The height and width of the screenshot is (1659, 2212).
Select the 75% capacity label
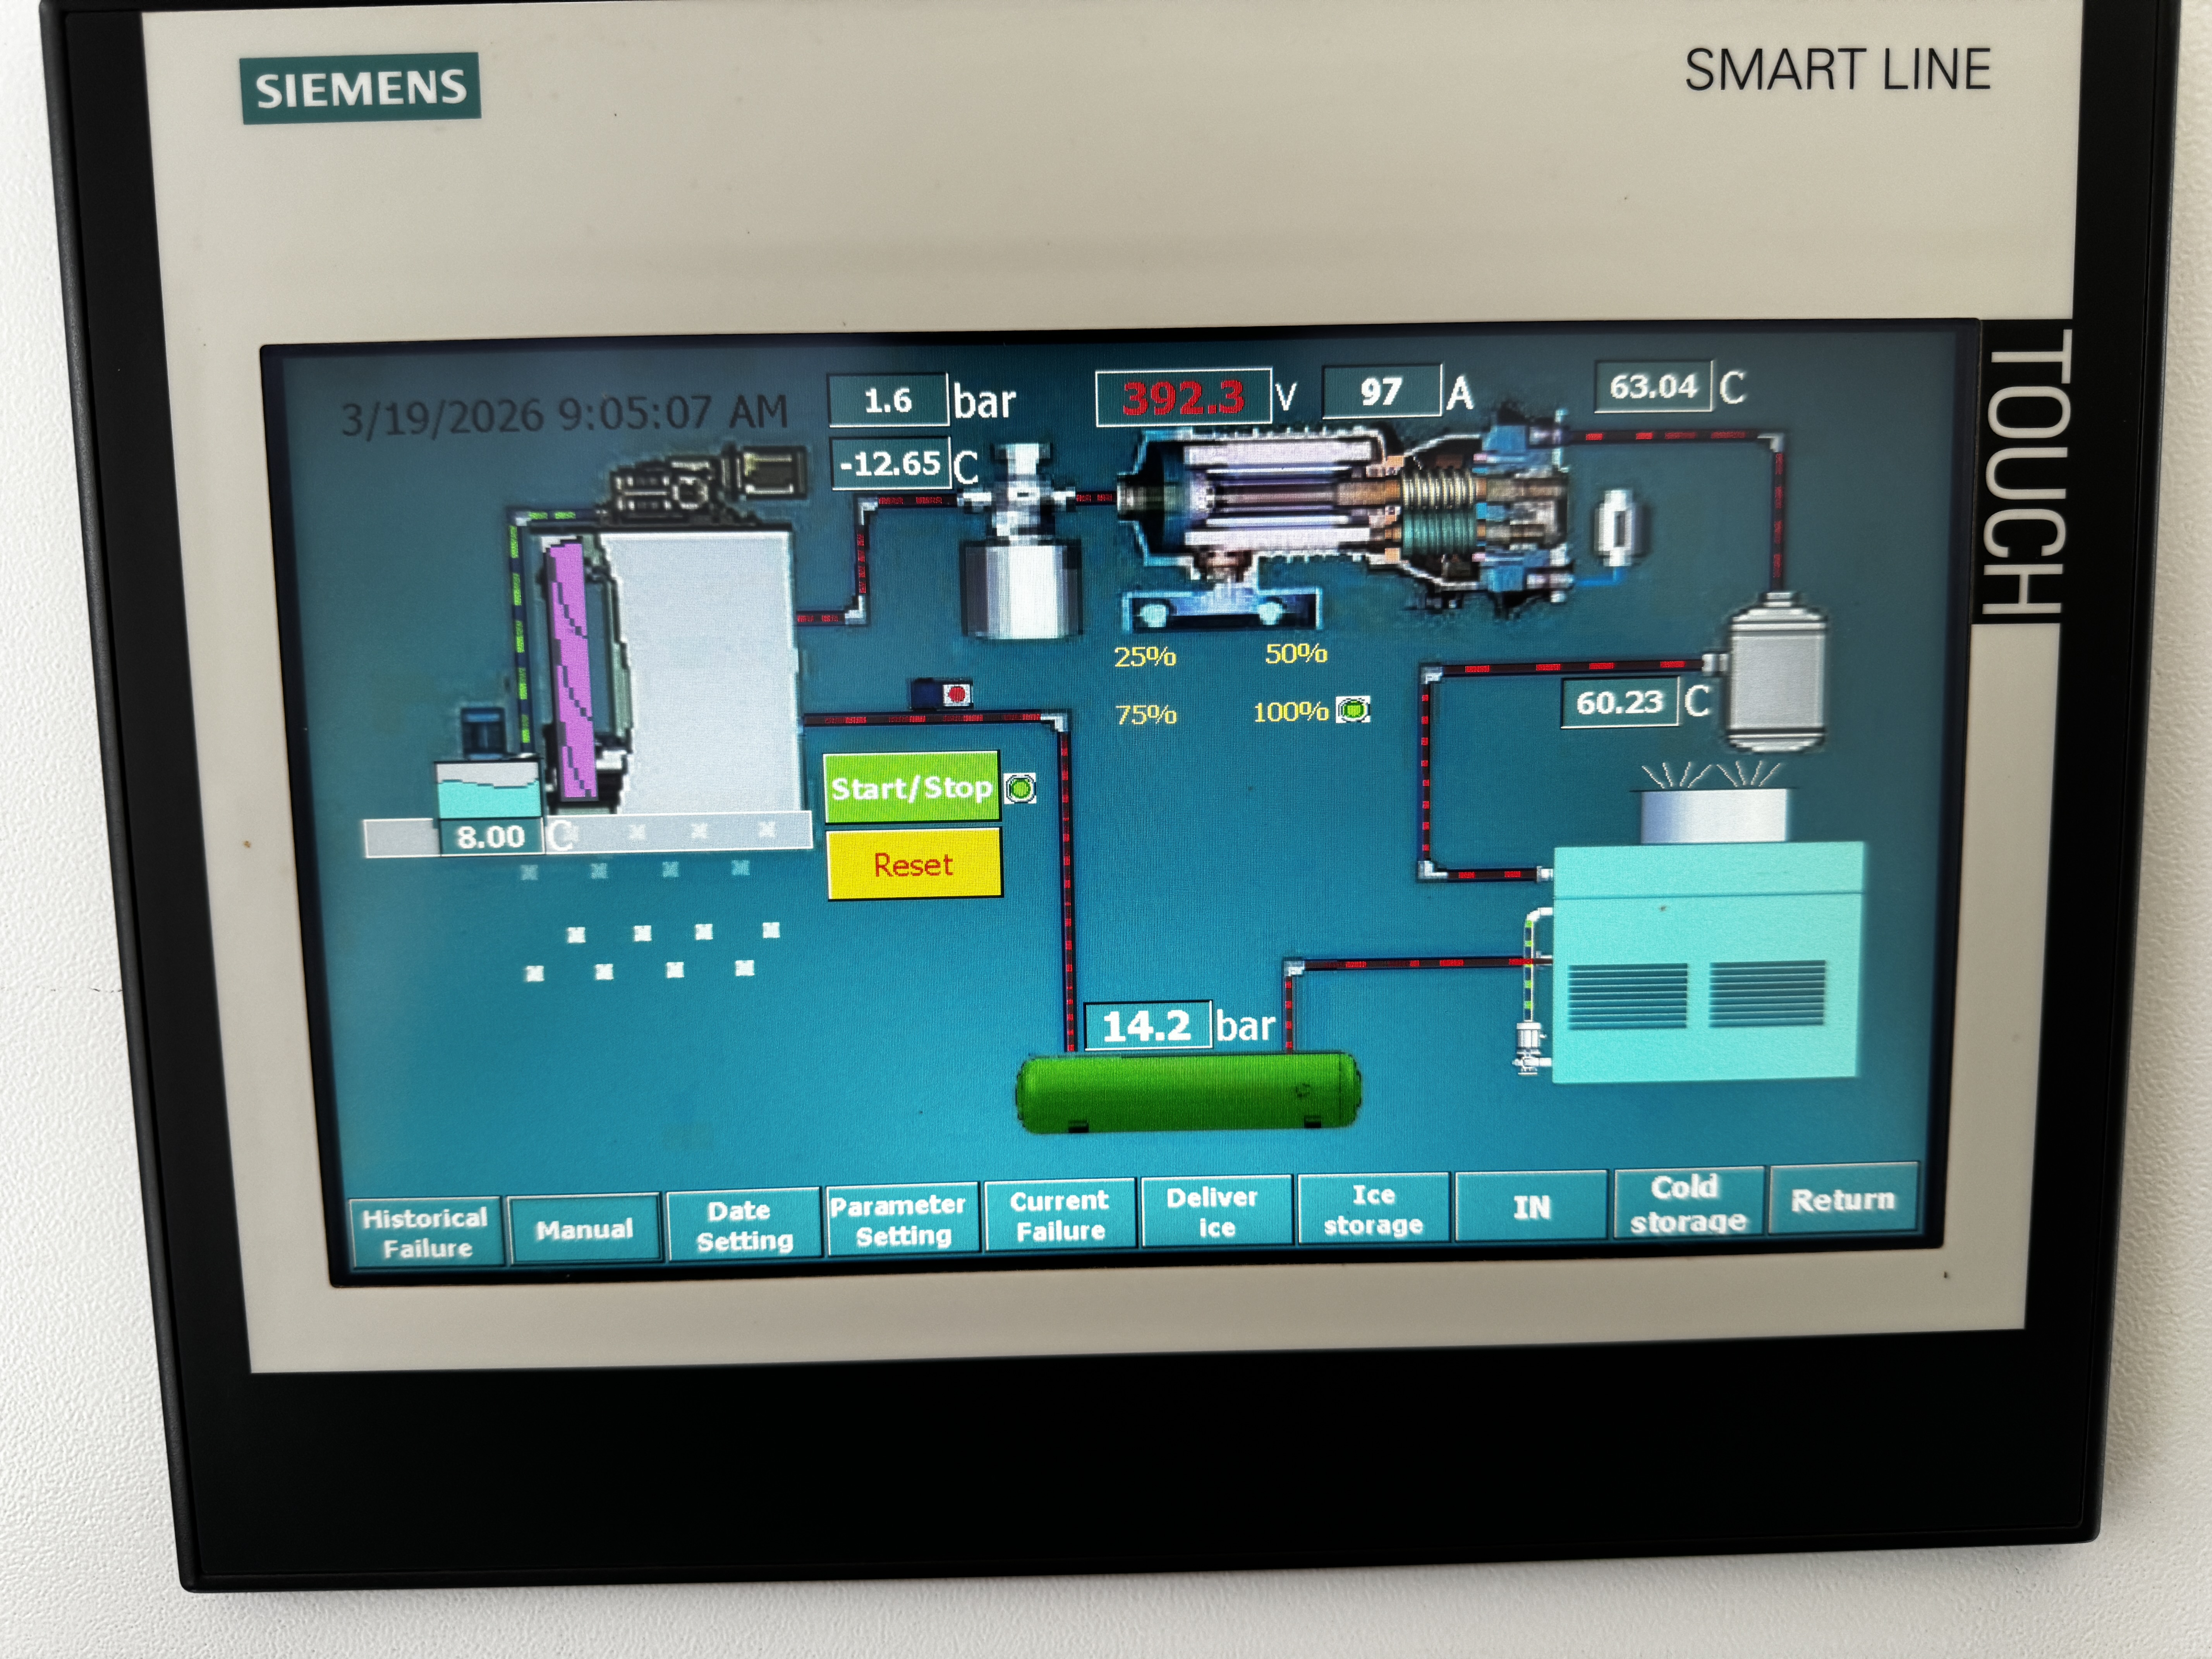[1146, 714]
